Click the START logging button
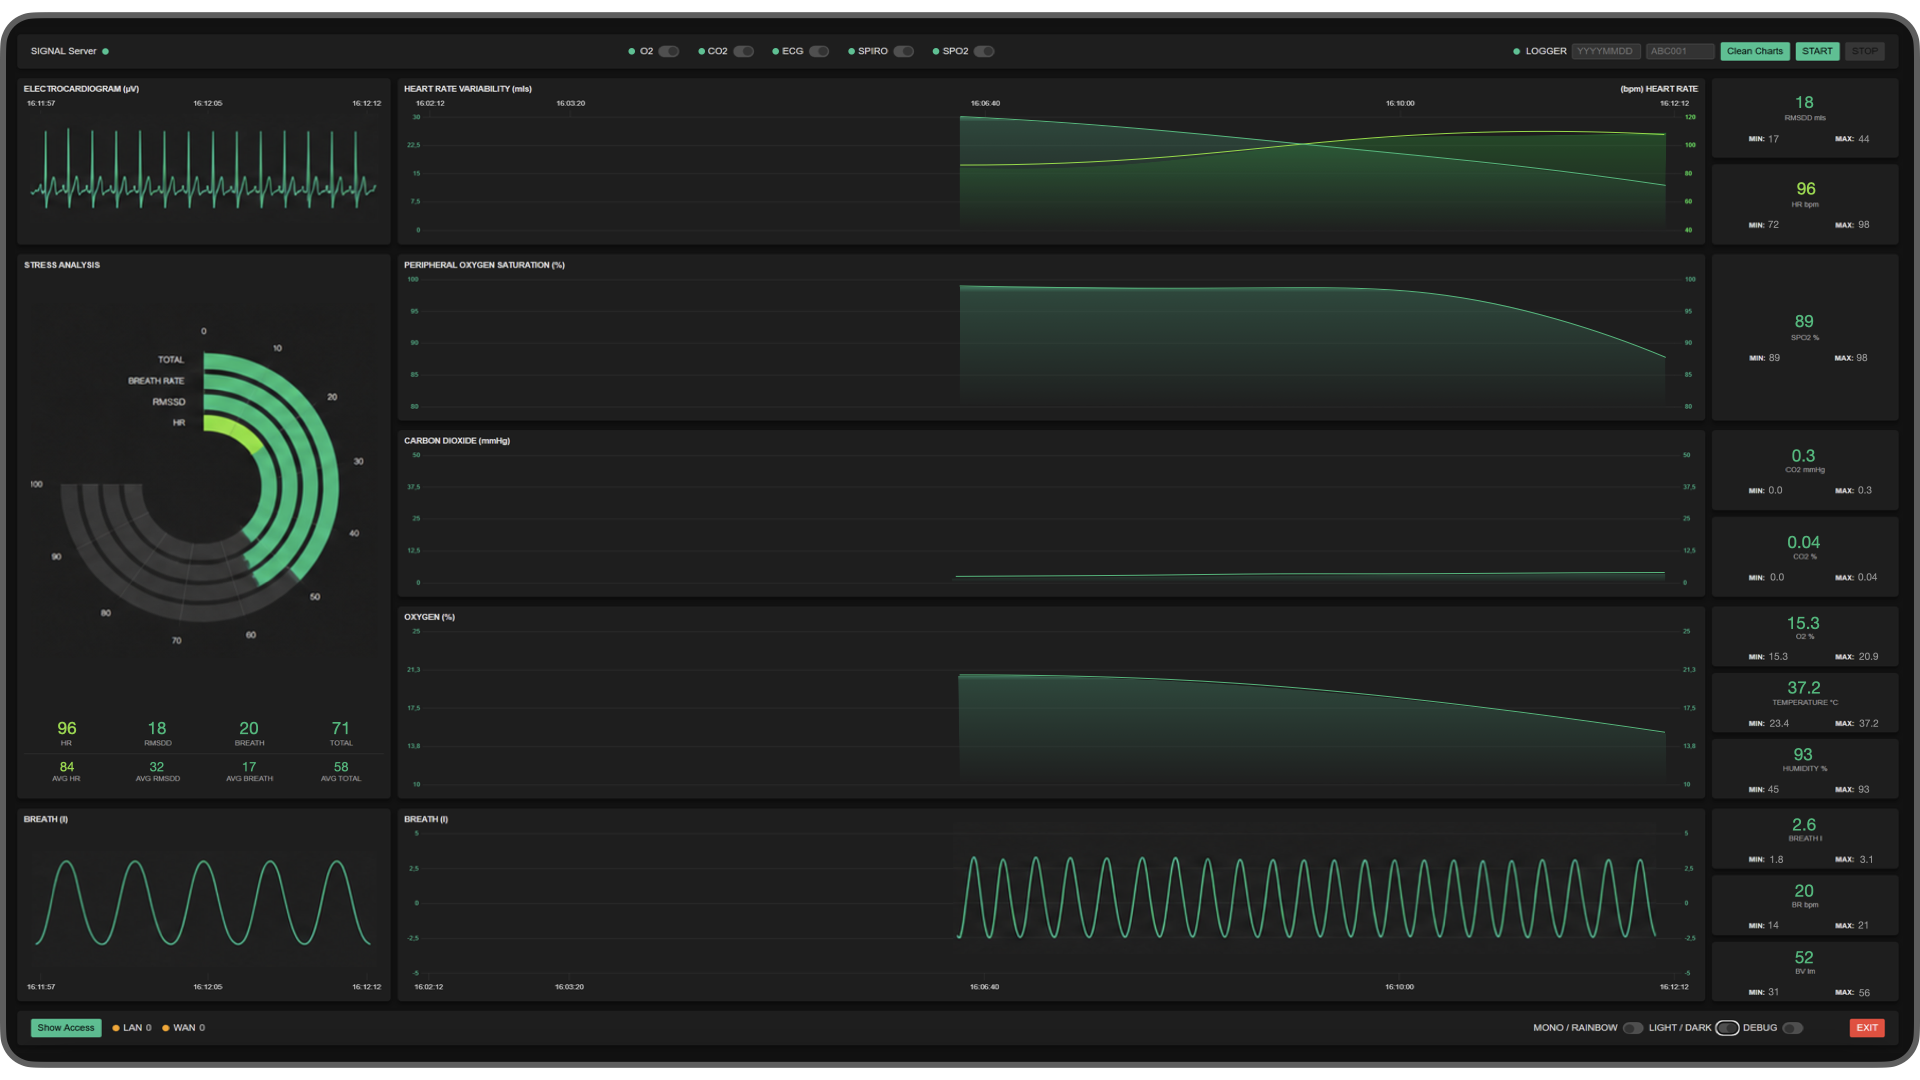The image size is (1920, 1080). (1817, 51)
